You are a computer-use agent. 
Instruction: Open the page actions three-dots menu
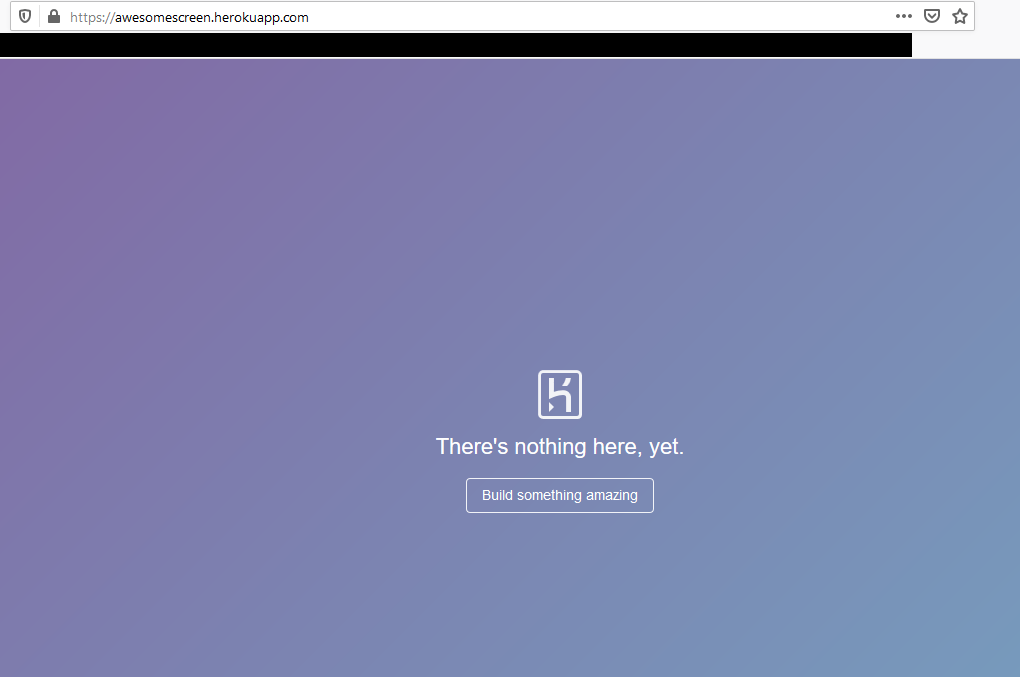pos(904,16)
